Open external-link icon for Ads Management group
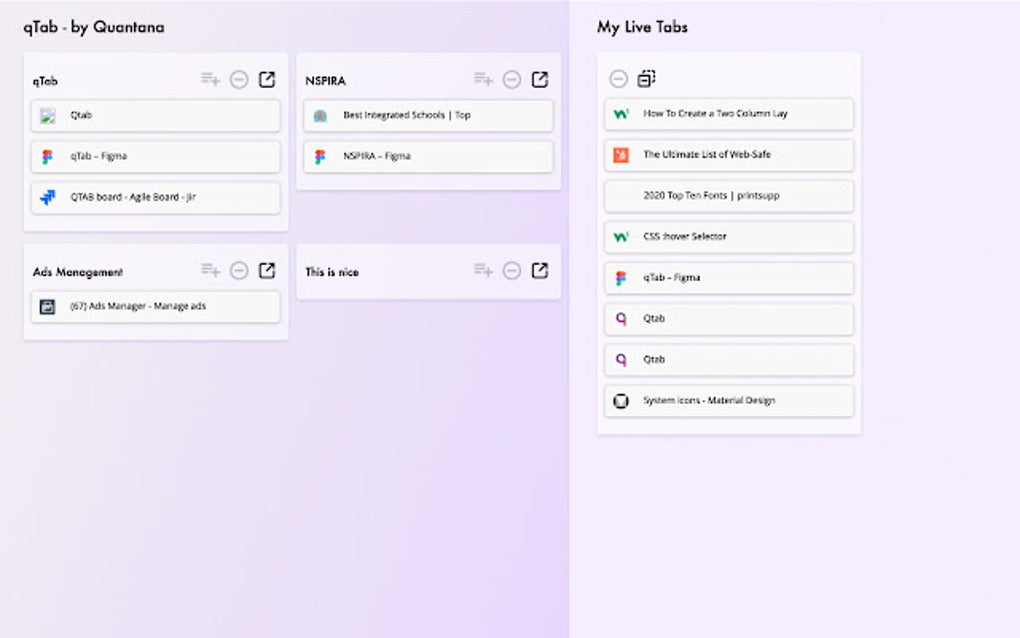Viewport: 1020px width, 638px height. pos(267,270)
